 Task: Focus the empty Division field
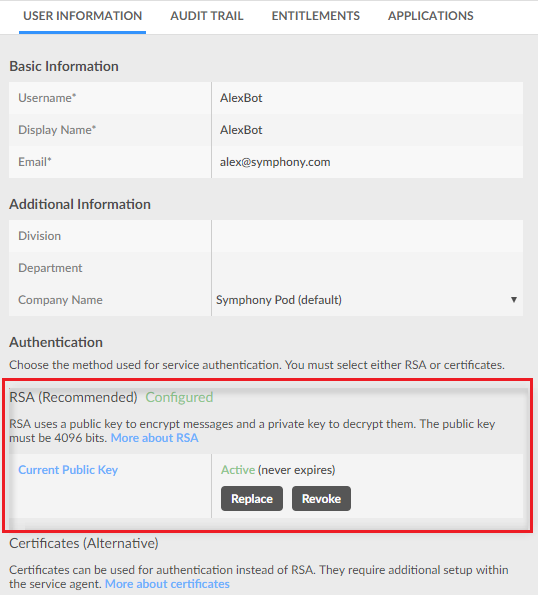coord(367,236)
